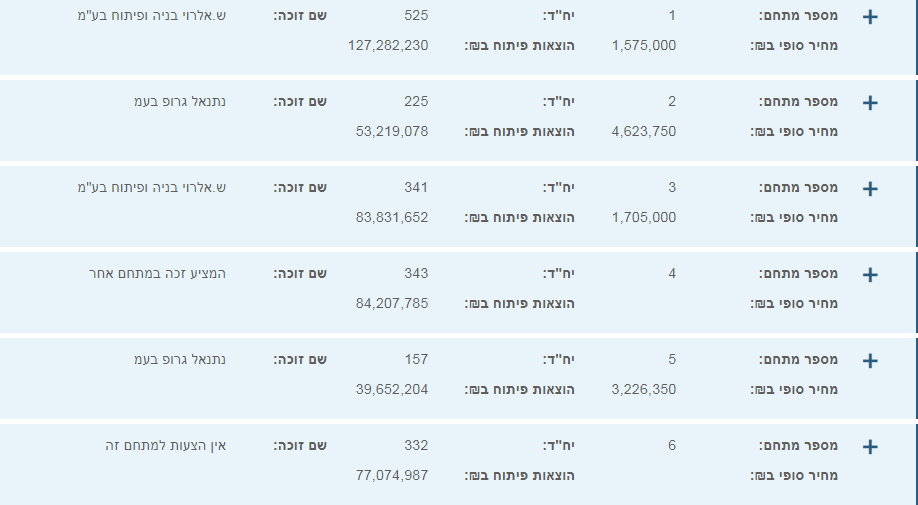This screenshot has width=918, height=505.
Task: Select the final price 1,705,000
Action: pyautogui.click(x=644, y=217)
